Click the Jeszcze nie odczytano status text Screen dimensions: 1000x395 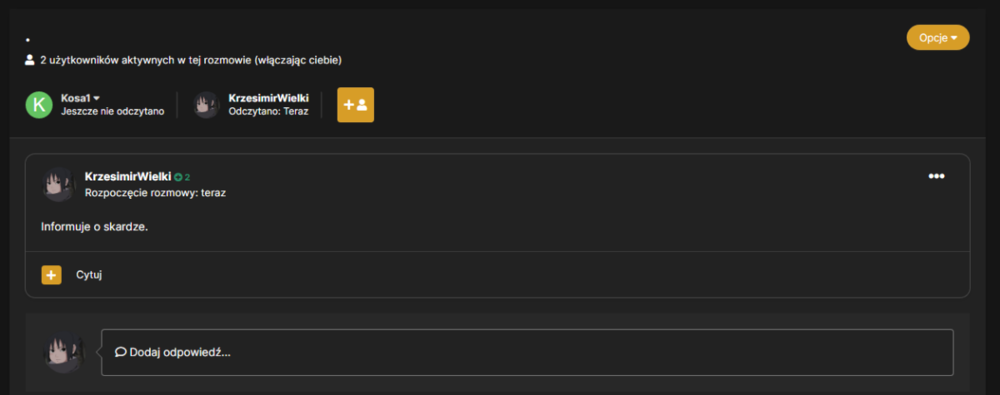pyautogui.click(x=112, y=111)
